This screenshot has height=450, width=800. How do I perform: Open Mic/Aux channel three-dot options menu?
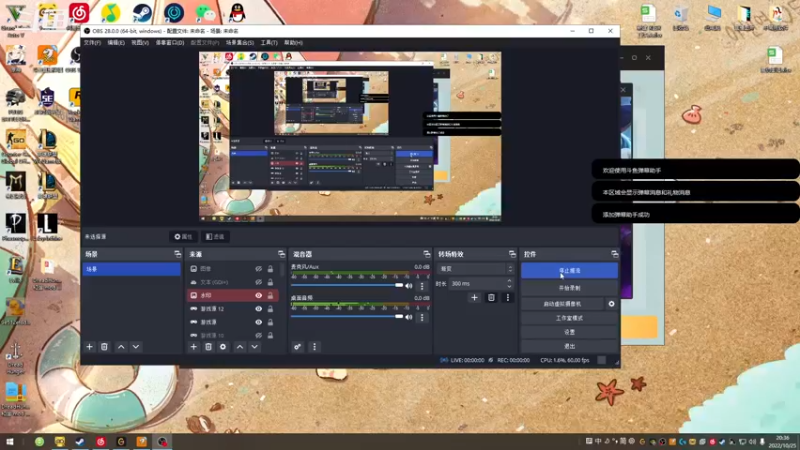(422, 286)
